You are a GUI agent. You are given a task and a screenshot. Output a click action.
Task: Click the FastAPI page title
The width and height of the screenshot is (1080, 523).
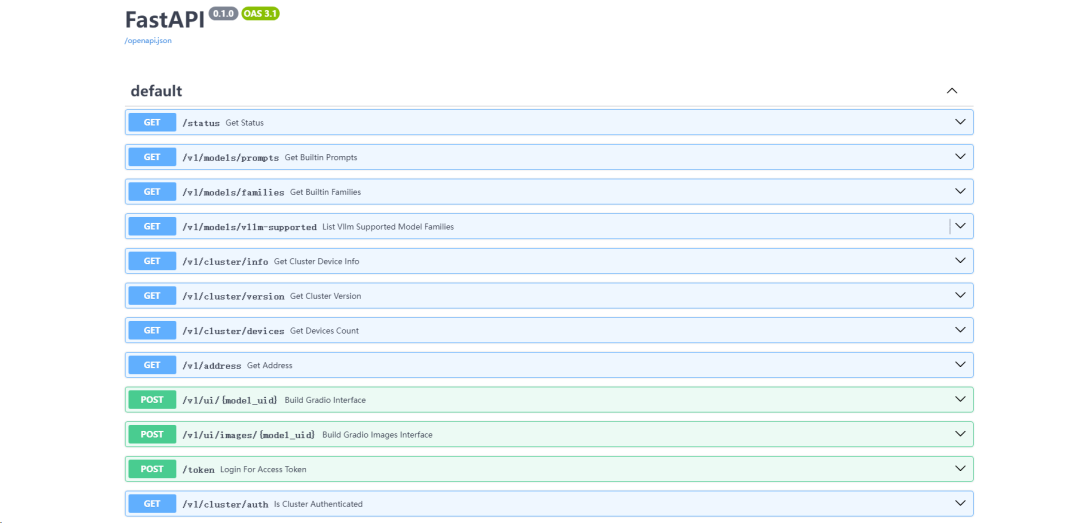165,19
